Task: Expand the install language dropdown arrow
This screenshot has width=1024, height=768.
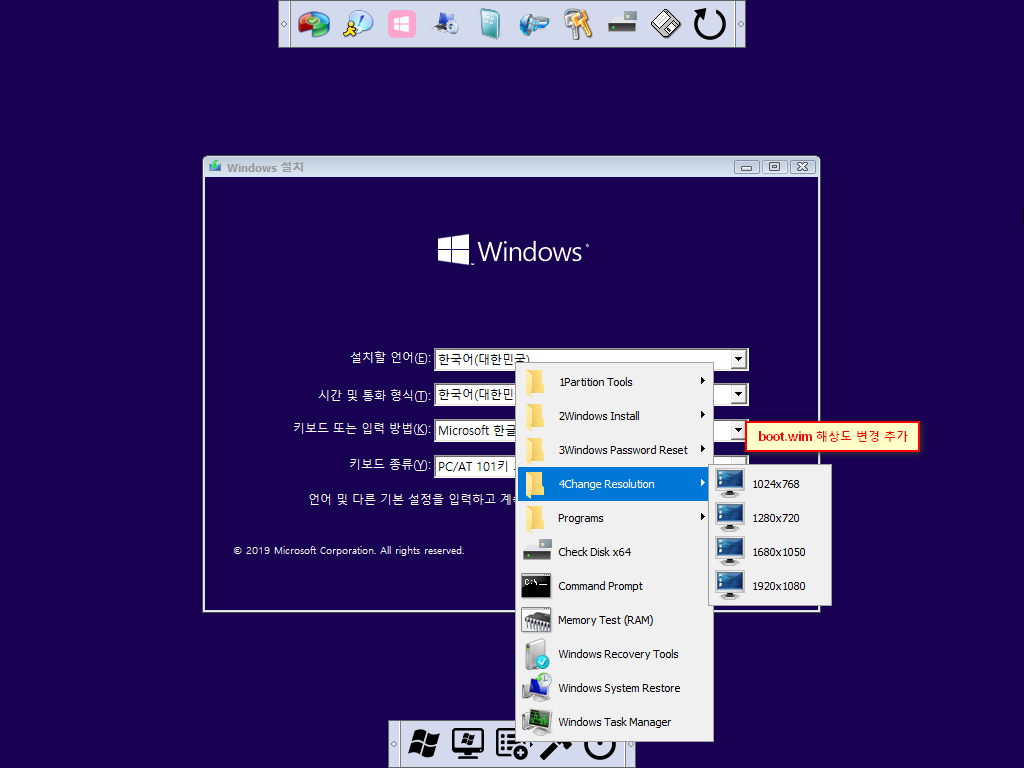Action: 738,359
